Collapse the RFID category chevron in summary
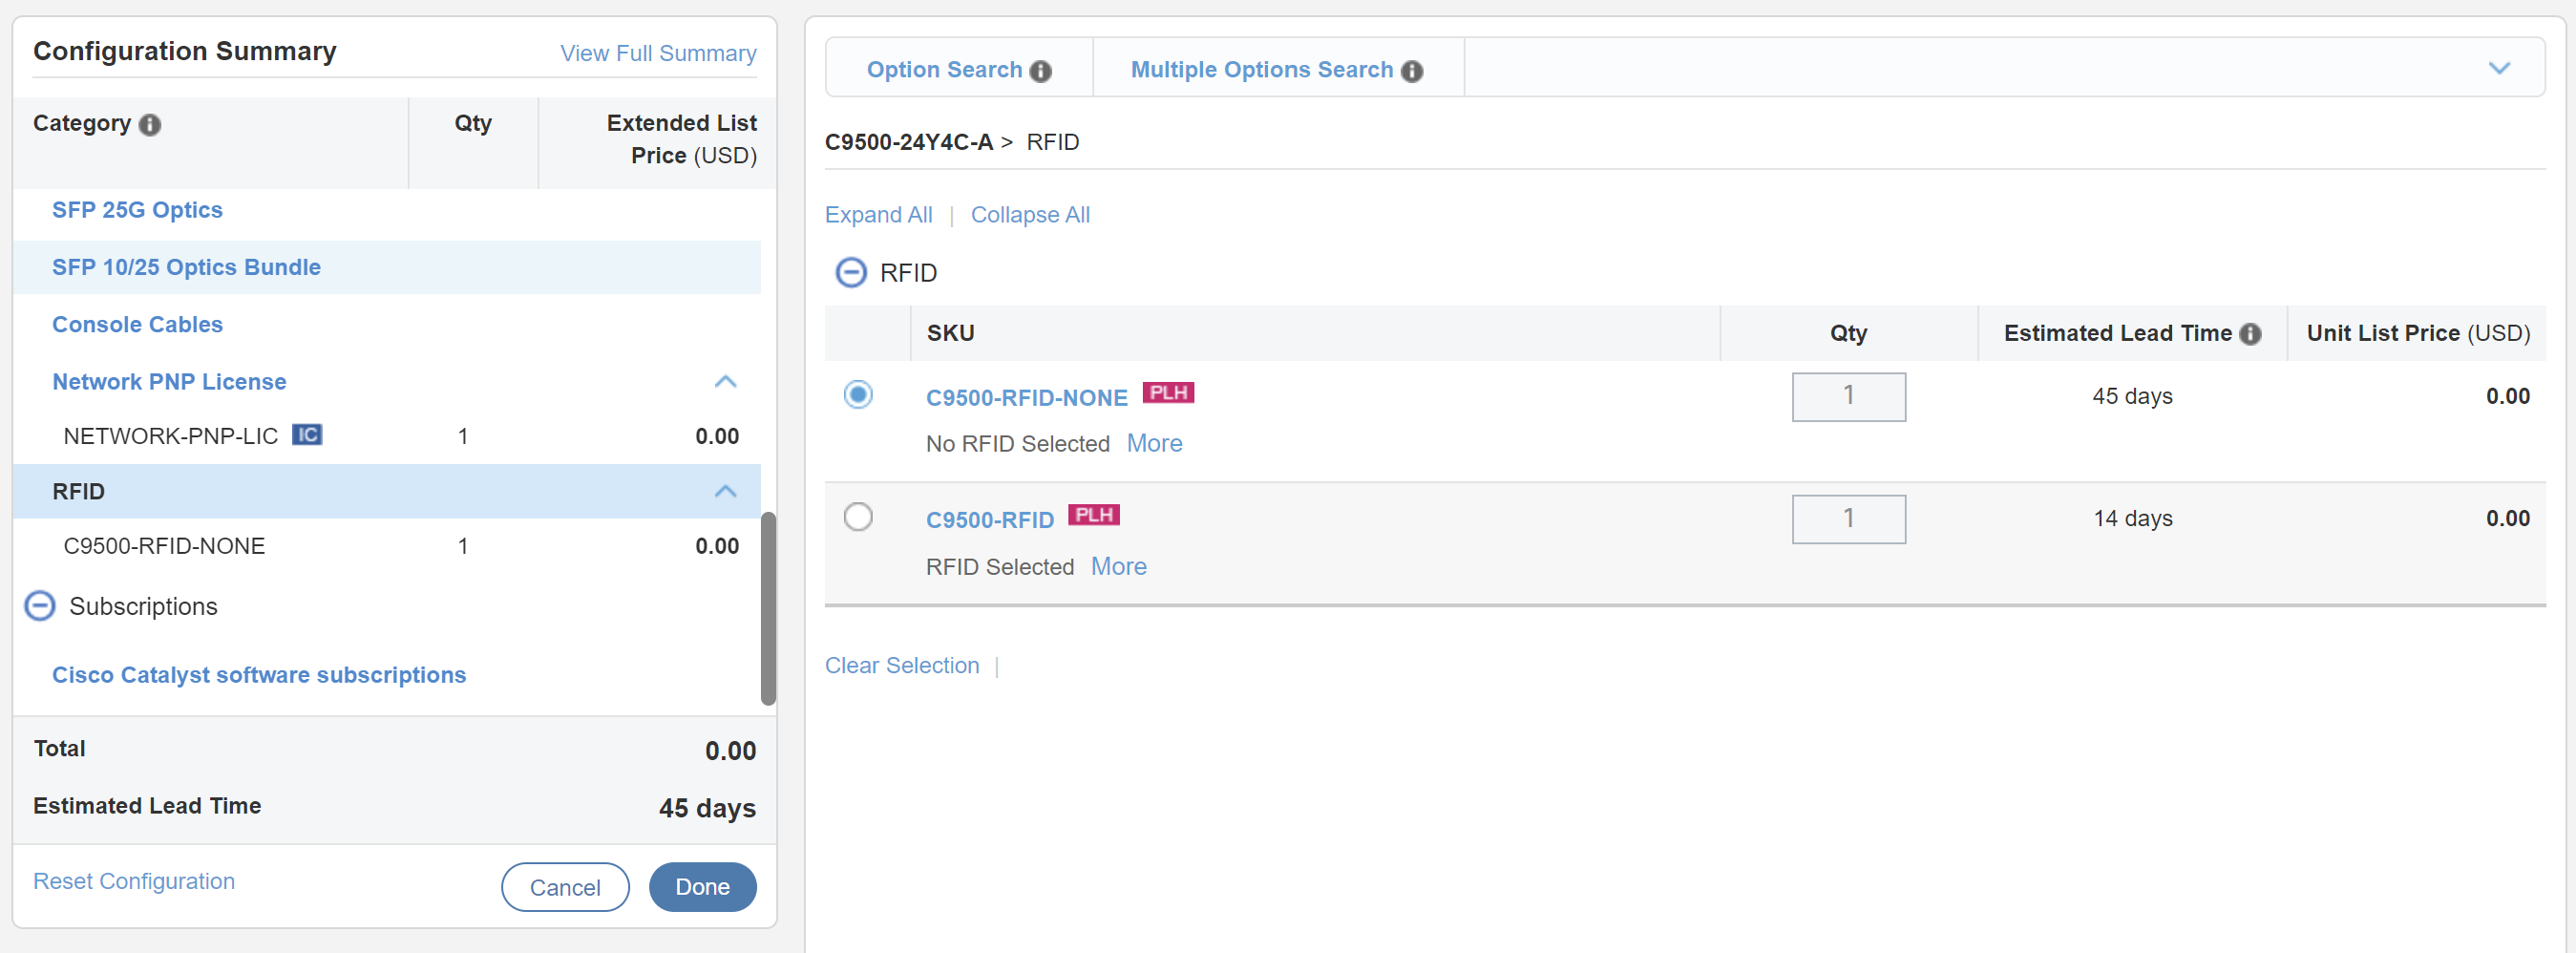The height and width of the screenshot is (953, 2576). [726, 492]
